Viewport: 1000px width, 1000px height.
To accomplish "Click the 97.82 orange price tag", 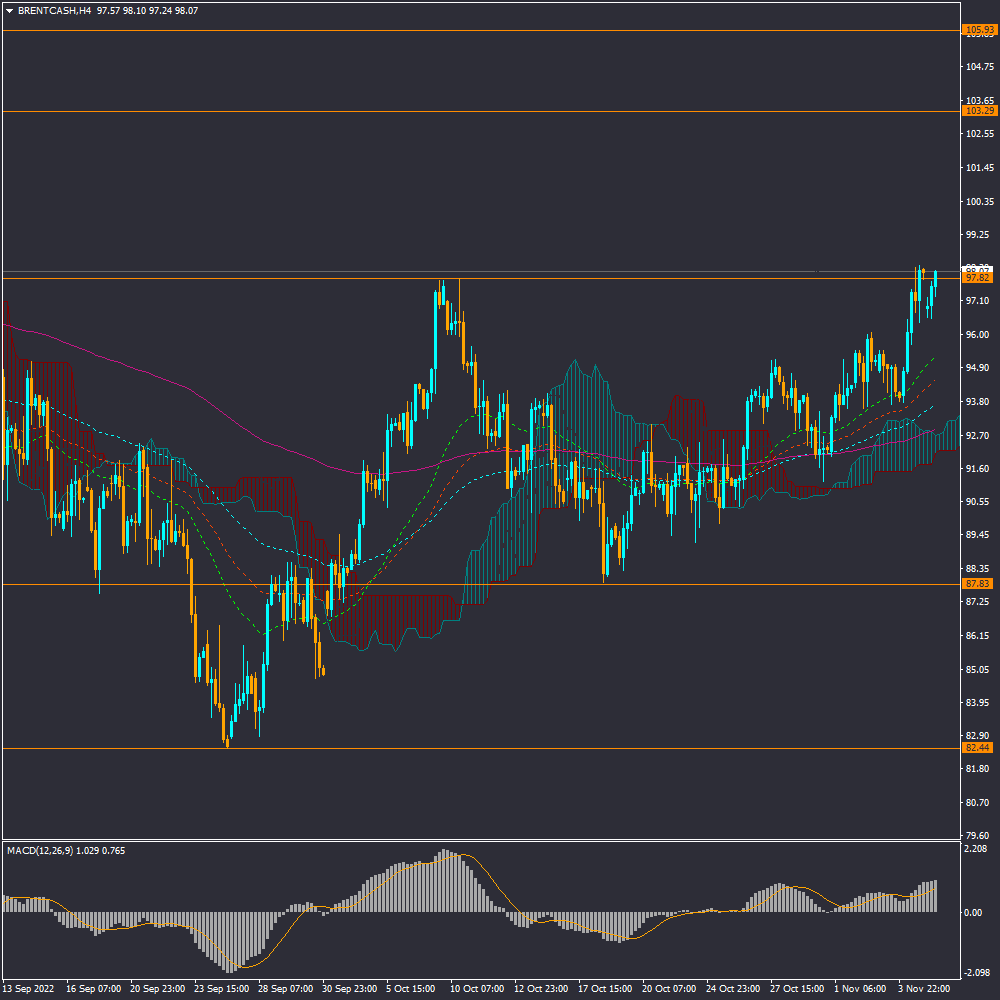I will [977, 278].
